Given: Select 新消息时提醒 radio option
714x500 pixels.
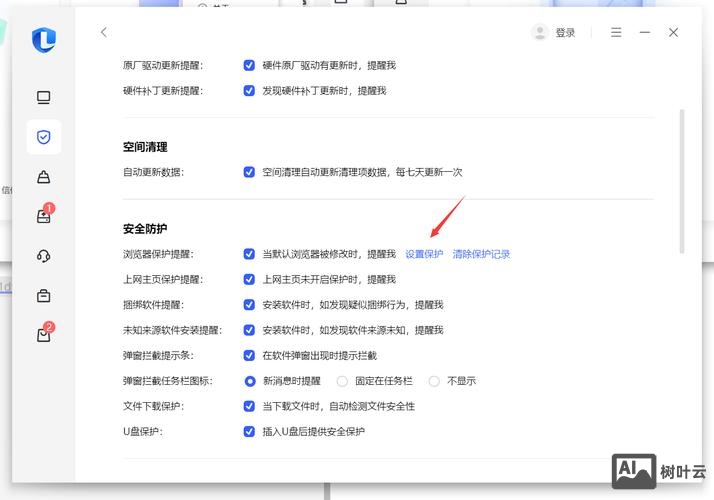Looking at the screenshot, I should [x=250, y=381].
